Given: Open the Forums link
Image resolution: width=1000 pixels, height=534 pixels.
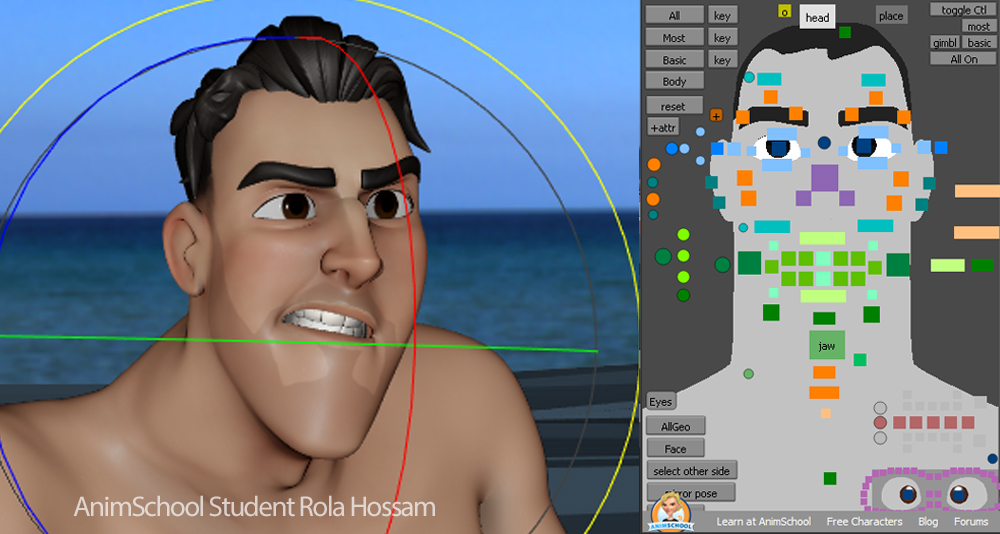Looking at the screenshot, I should [970, 521].
